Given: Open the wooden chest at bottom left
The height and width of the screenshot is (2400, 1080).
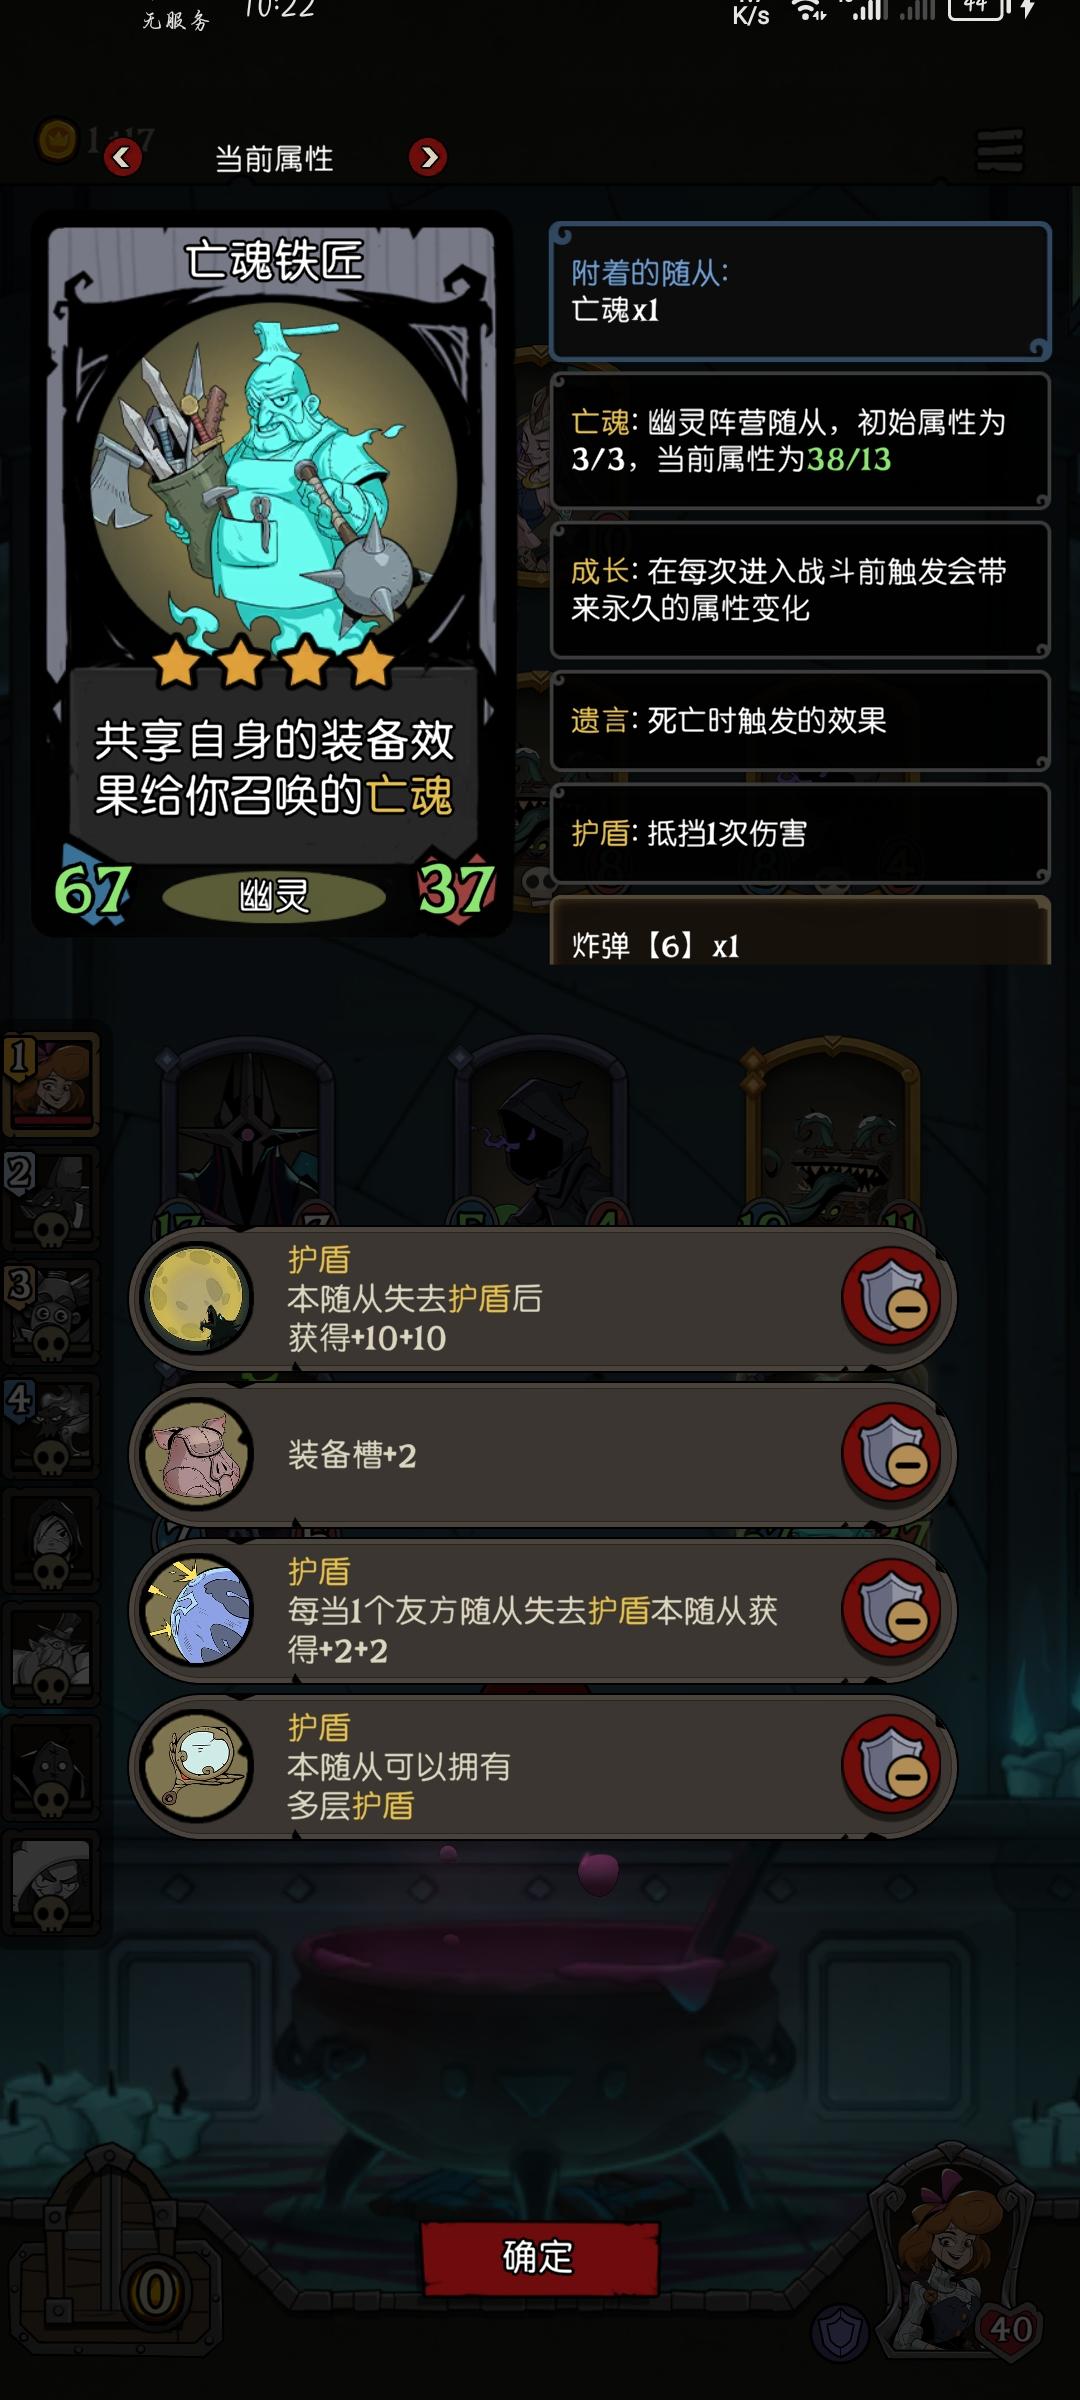Looking at the screenshot, I should (115, 2250).
